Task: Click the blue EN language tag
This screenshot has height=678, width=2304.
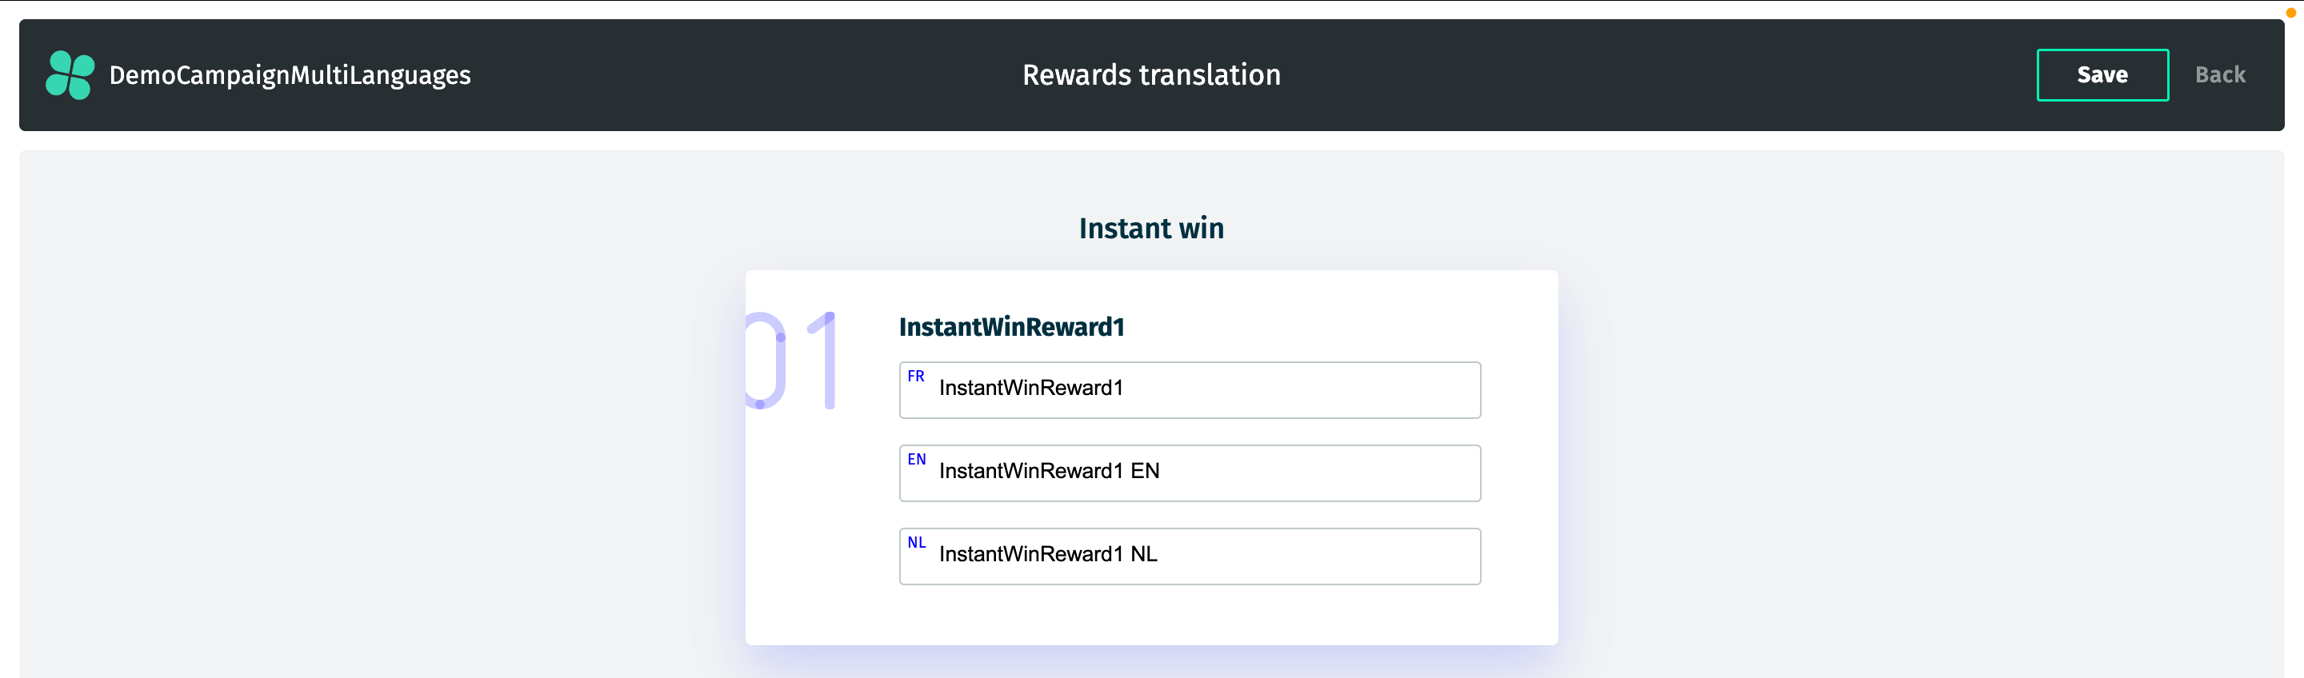Action: [x=916, y=459]
